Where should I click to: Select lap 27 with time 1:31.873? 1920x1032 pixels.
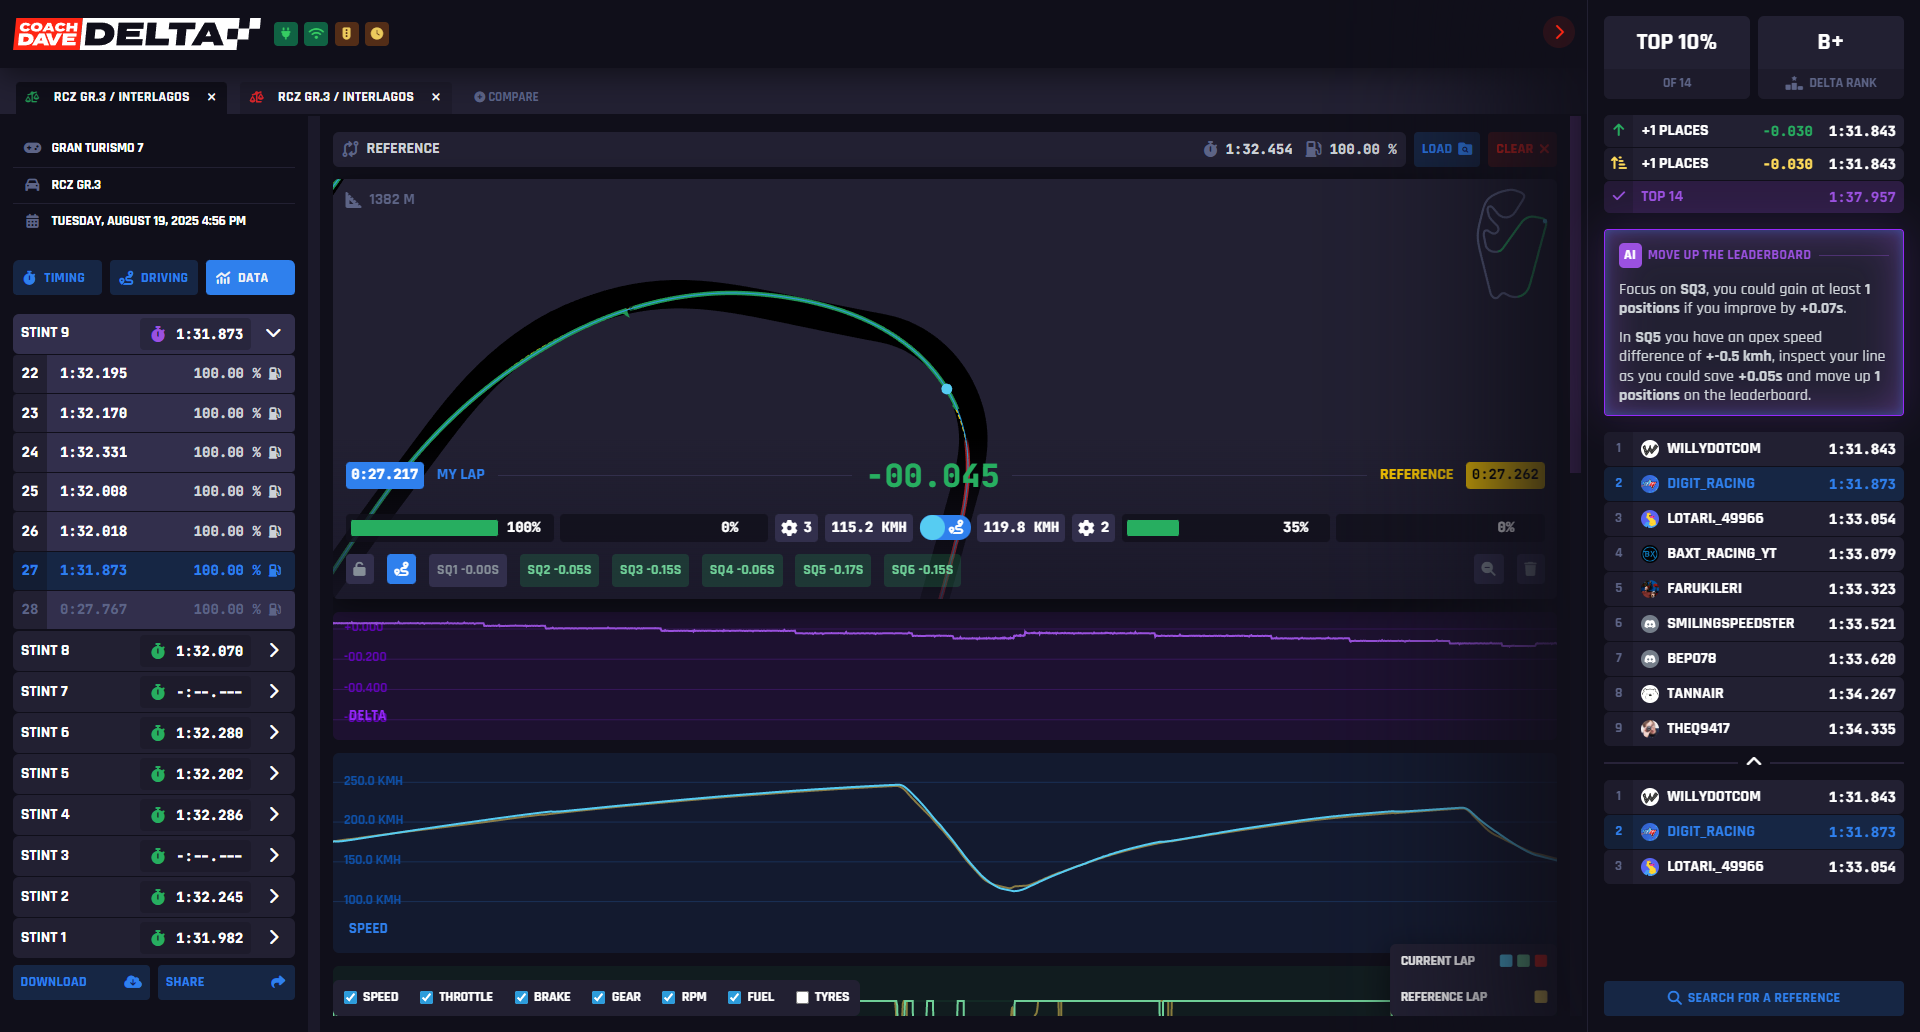tap(154, 570)
